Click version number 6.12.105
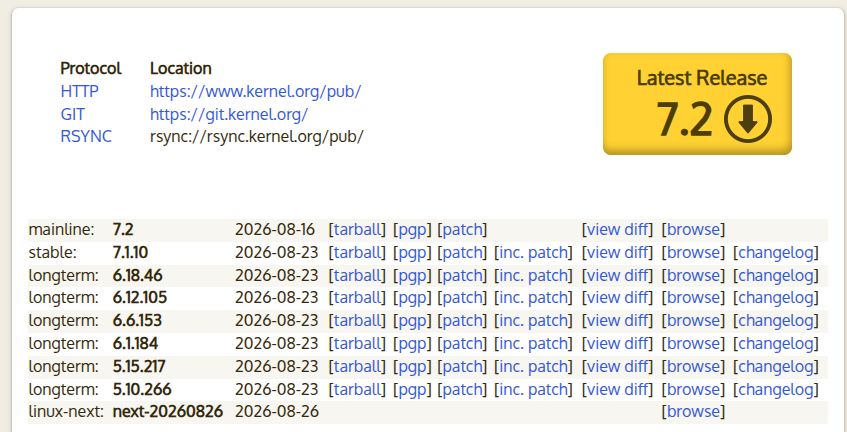Image resolution: width=847 pixels, height=432 pixels. tap(139, 298)
